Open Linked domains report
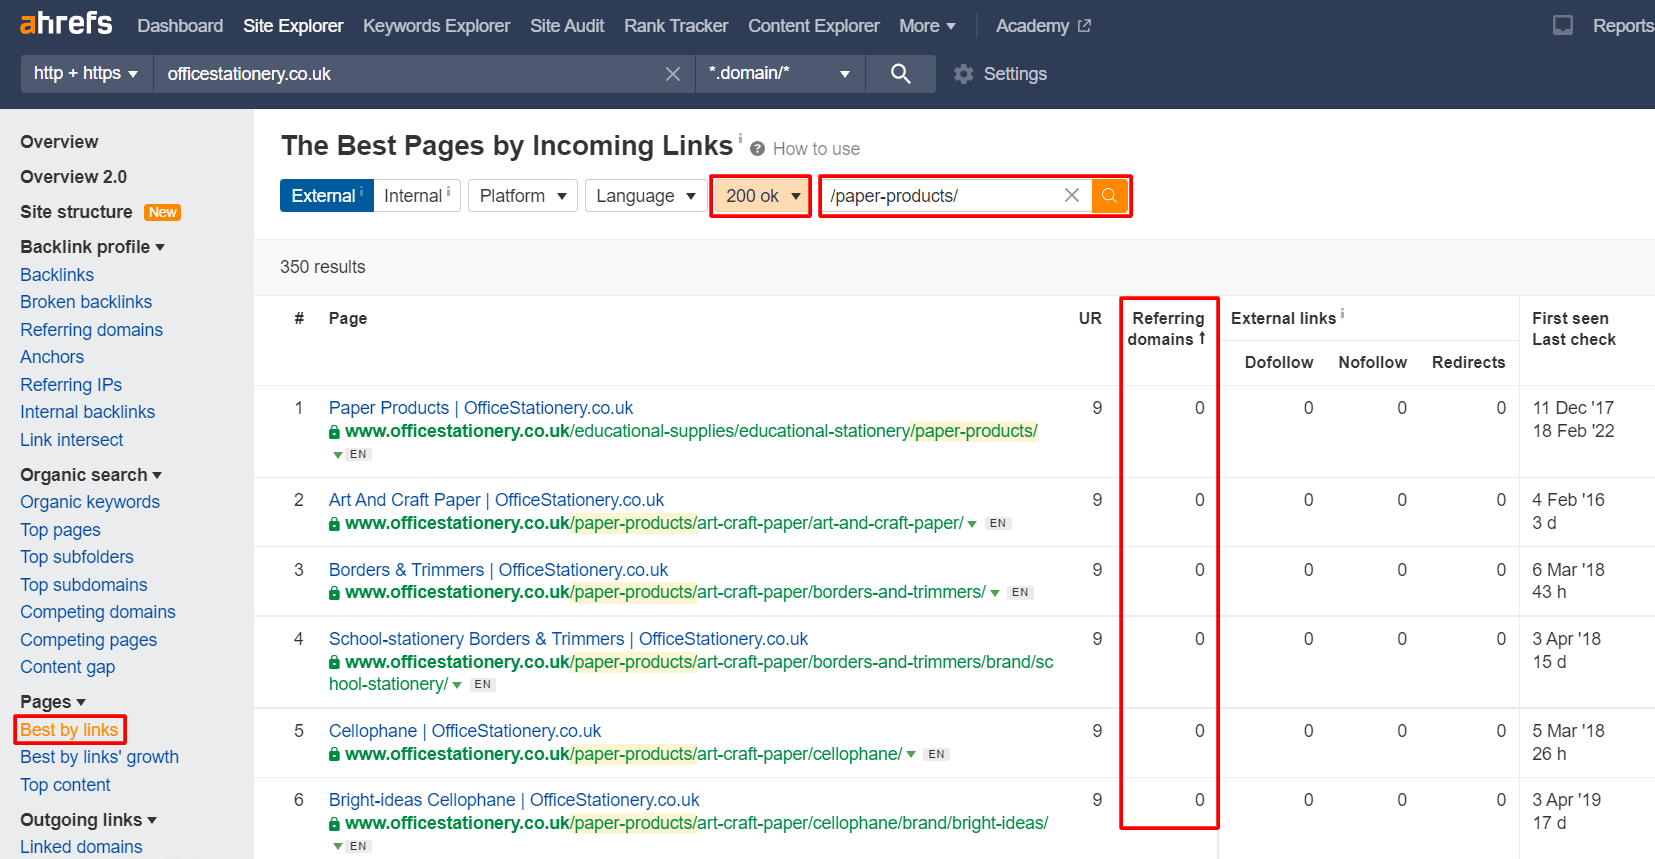 81,847
